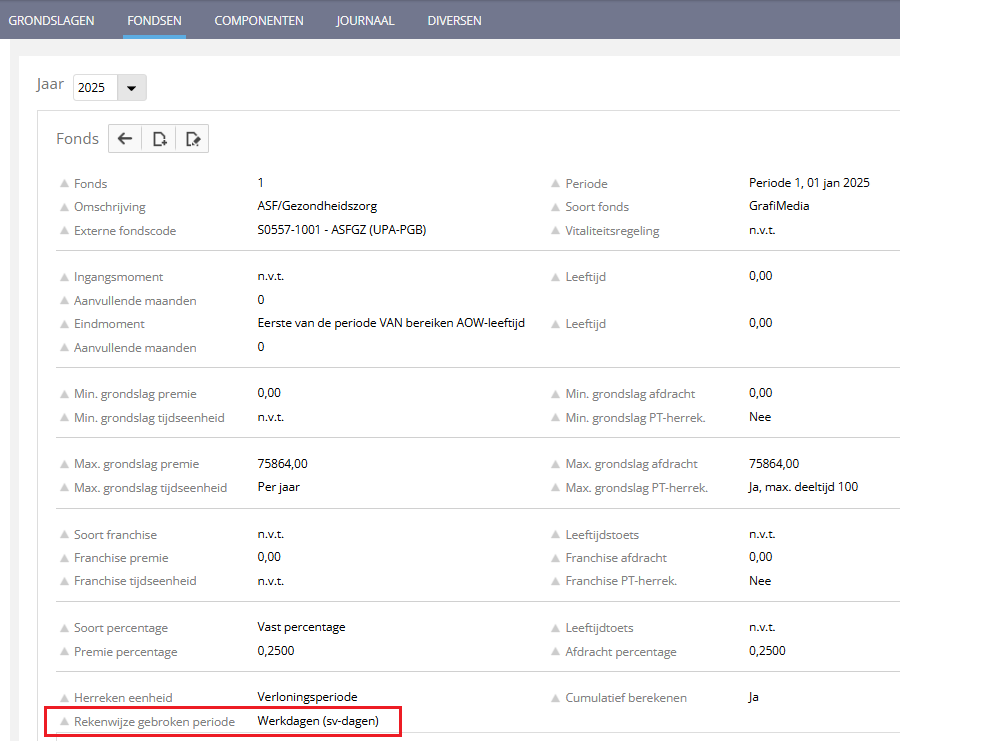This screenshot has height=741, width=984.
Task: Click the triangle icon beside Max. grondslag premie
Action: (64, 464)
